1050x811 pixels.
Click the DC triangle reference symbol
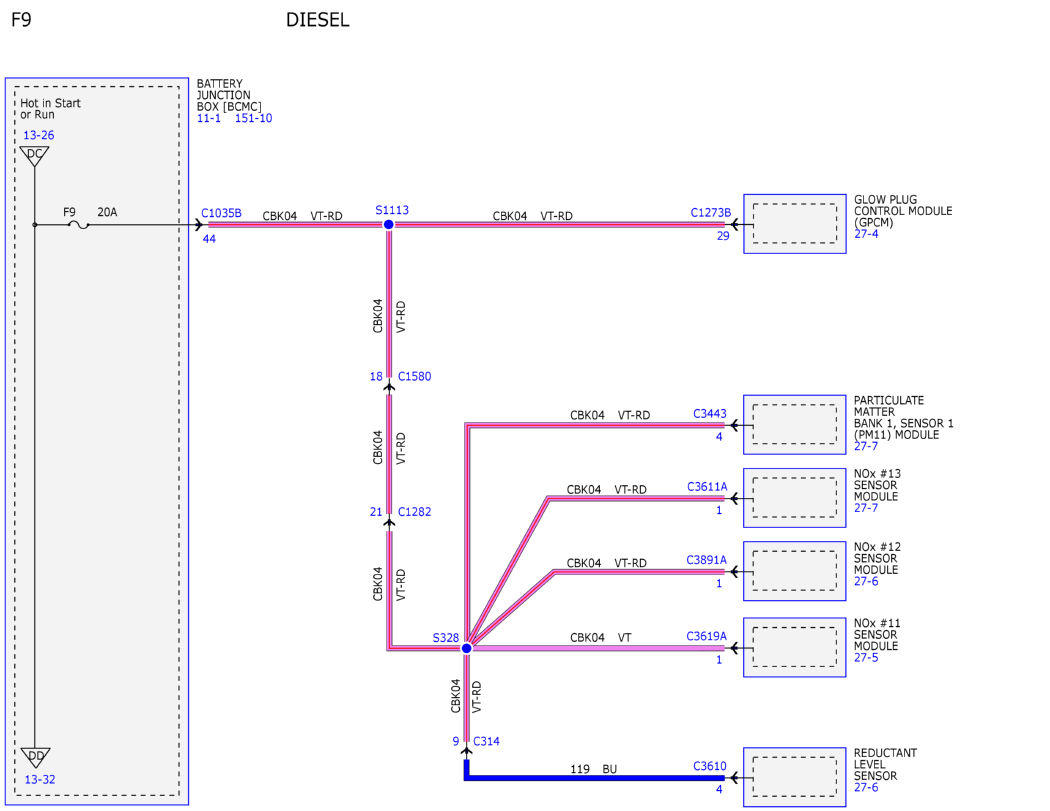tap(34, 156)
